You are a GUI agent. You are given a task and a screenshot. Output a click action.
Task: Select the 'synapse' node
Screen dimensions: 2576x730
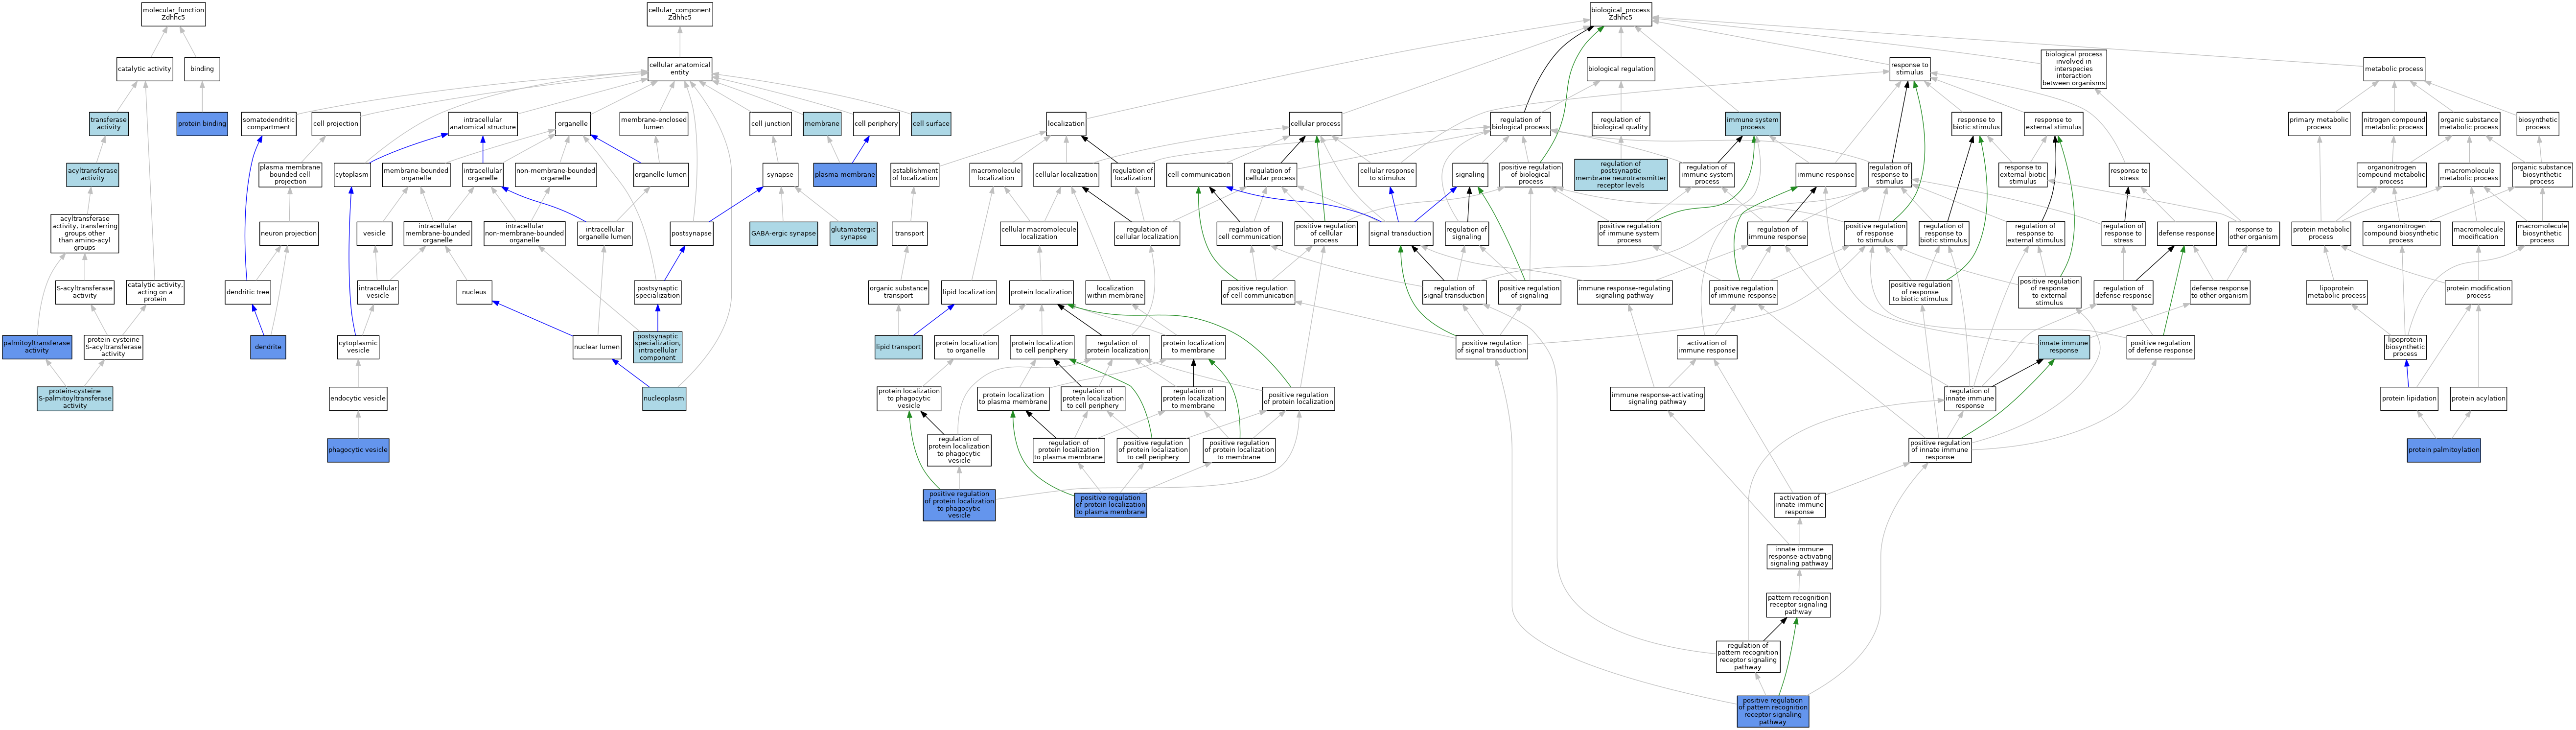coord(780,175)
